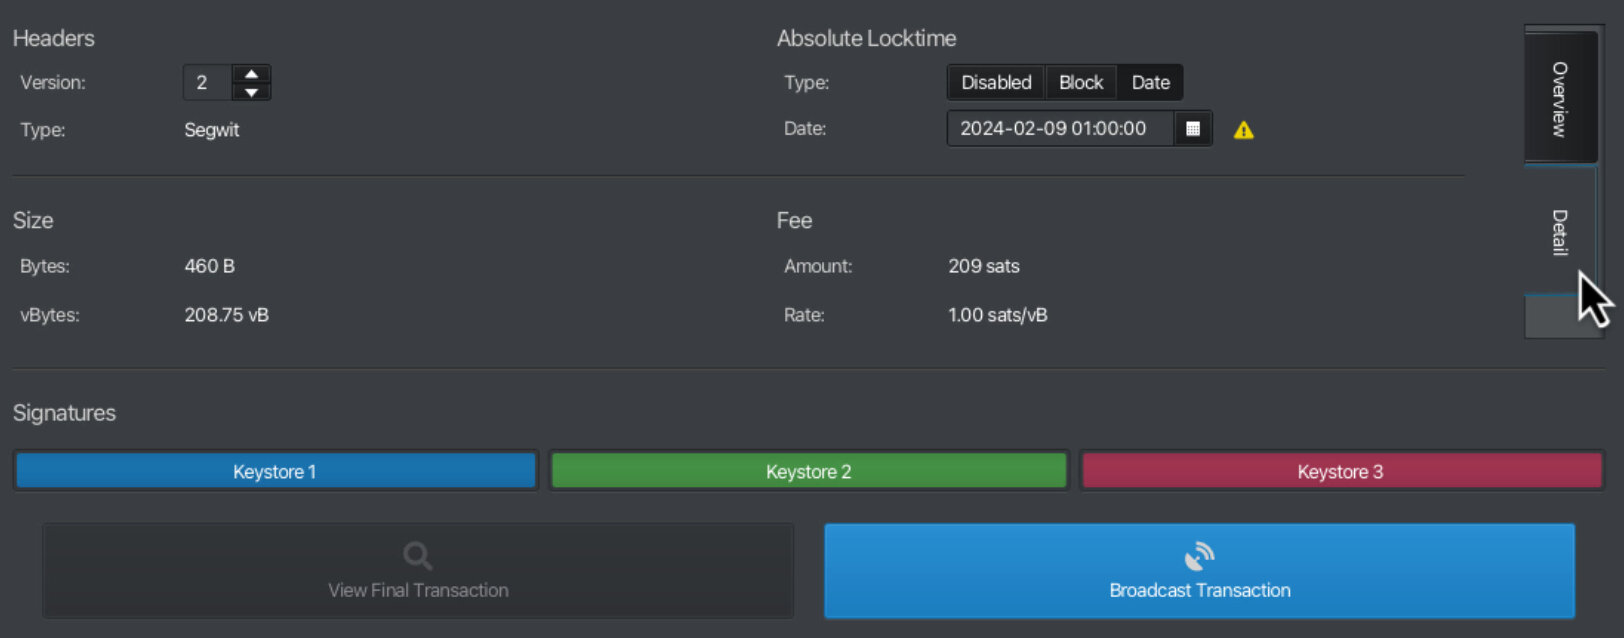Select the red Keystore 3 signature bar

click(x=1341, y=471)
